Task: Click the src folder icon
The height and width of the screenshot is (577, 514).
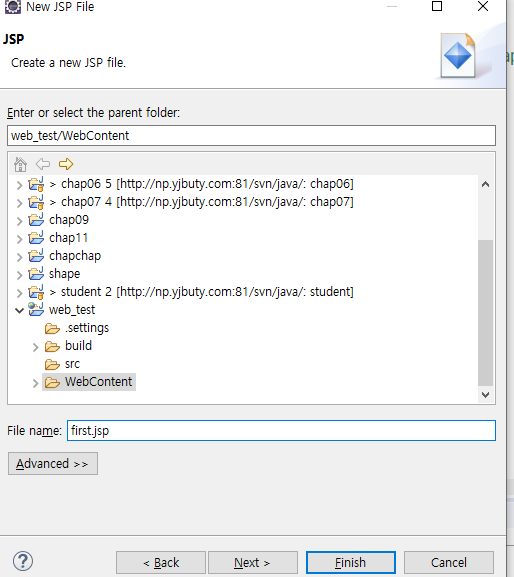Action: pos(52,364)
